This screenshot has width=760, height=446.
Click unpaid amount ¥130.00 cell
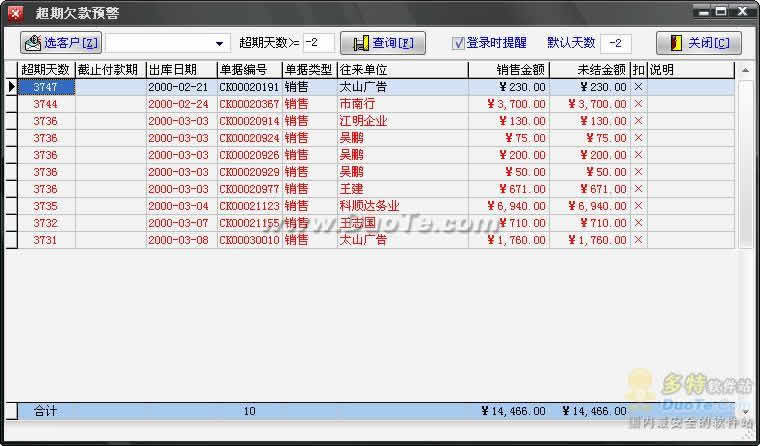click(x=590, y=121)
